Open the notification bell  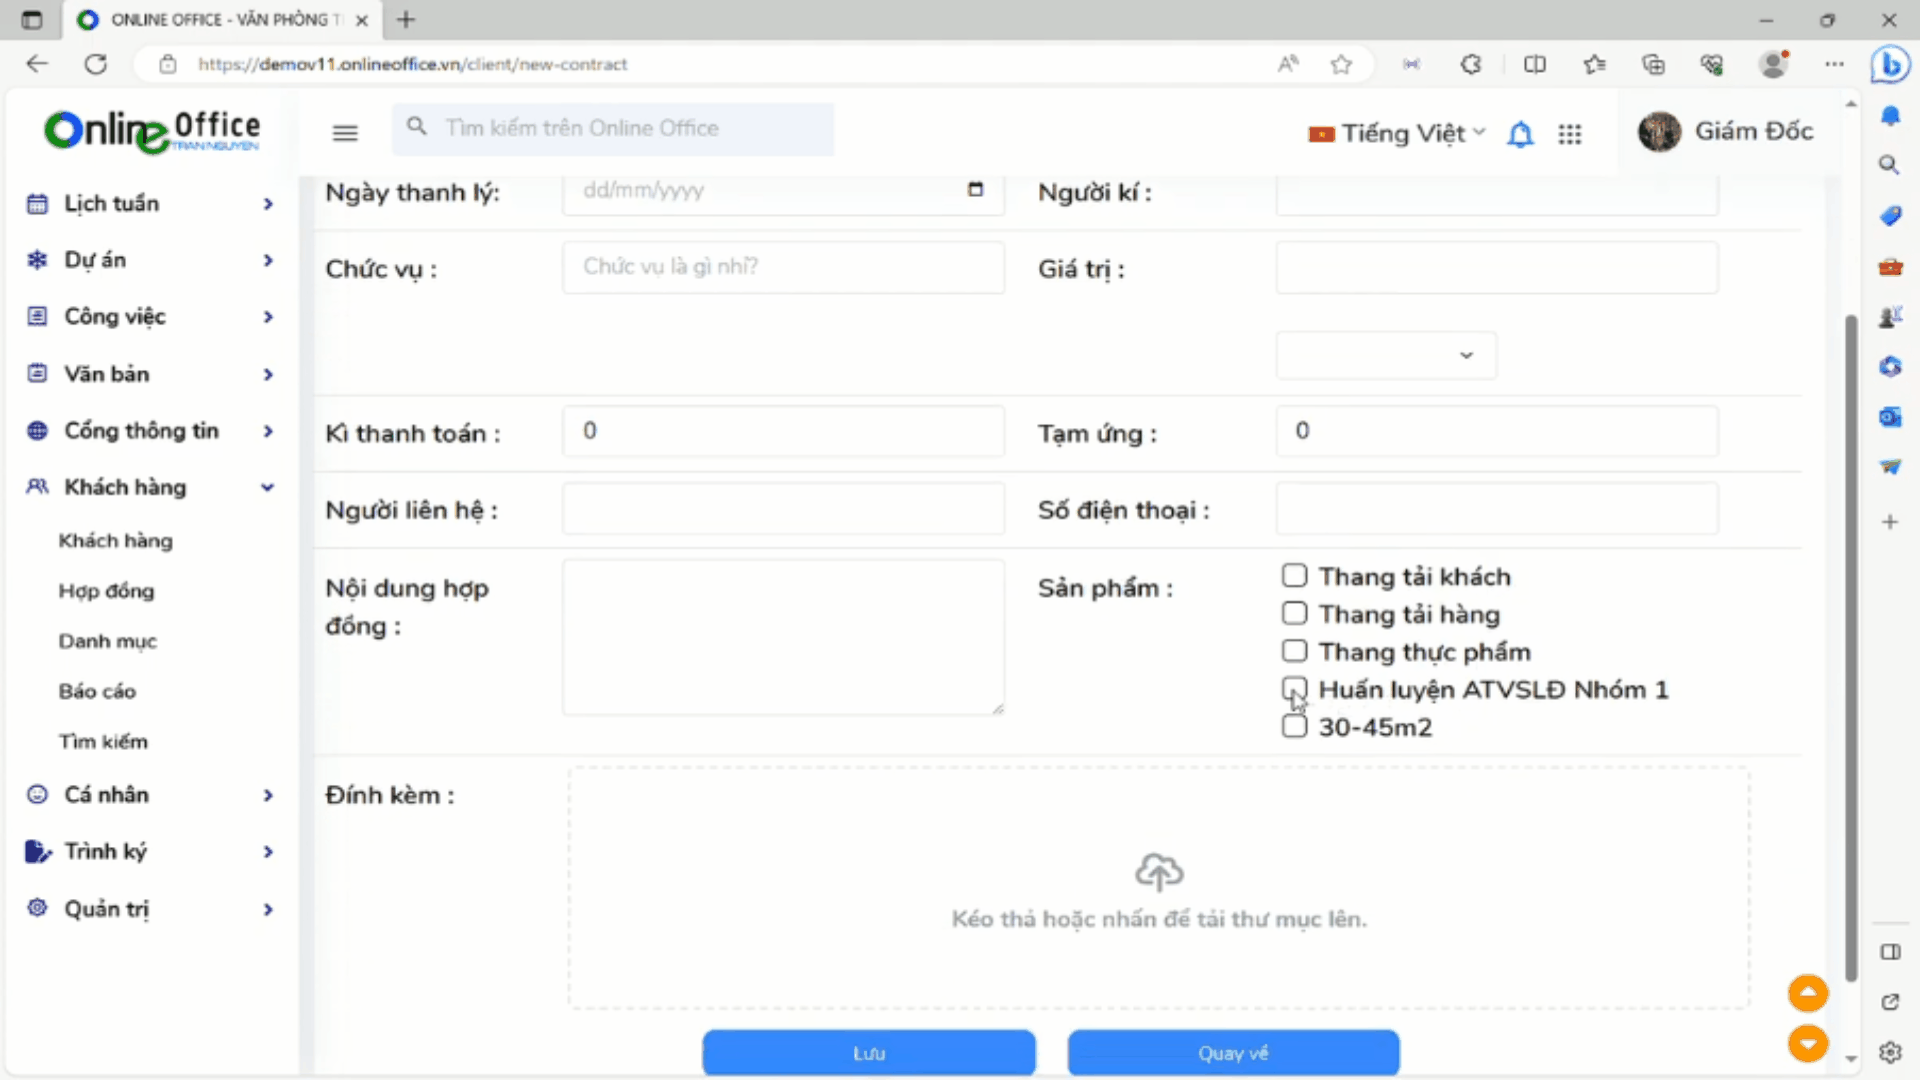[1520, 134]
